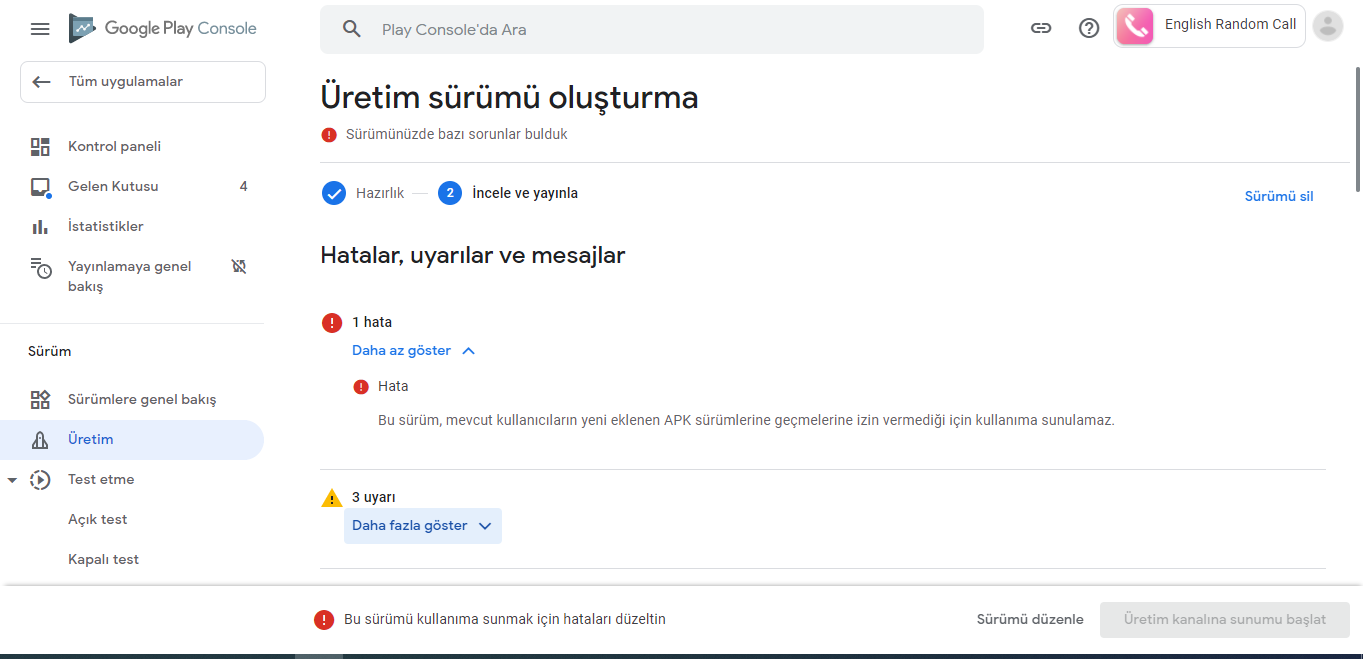The width and height of the screenshot is (1363, 659).
Task: Click the İstatistikler bar chart icon
Action: [40, 227]
